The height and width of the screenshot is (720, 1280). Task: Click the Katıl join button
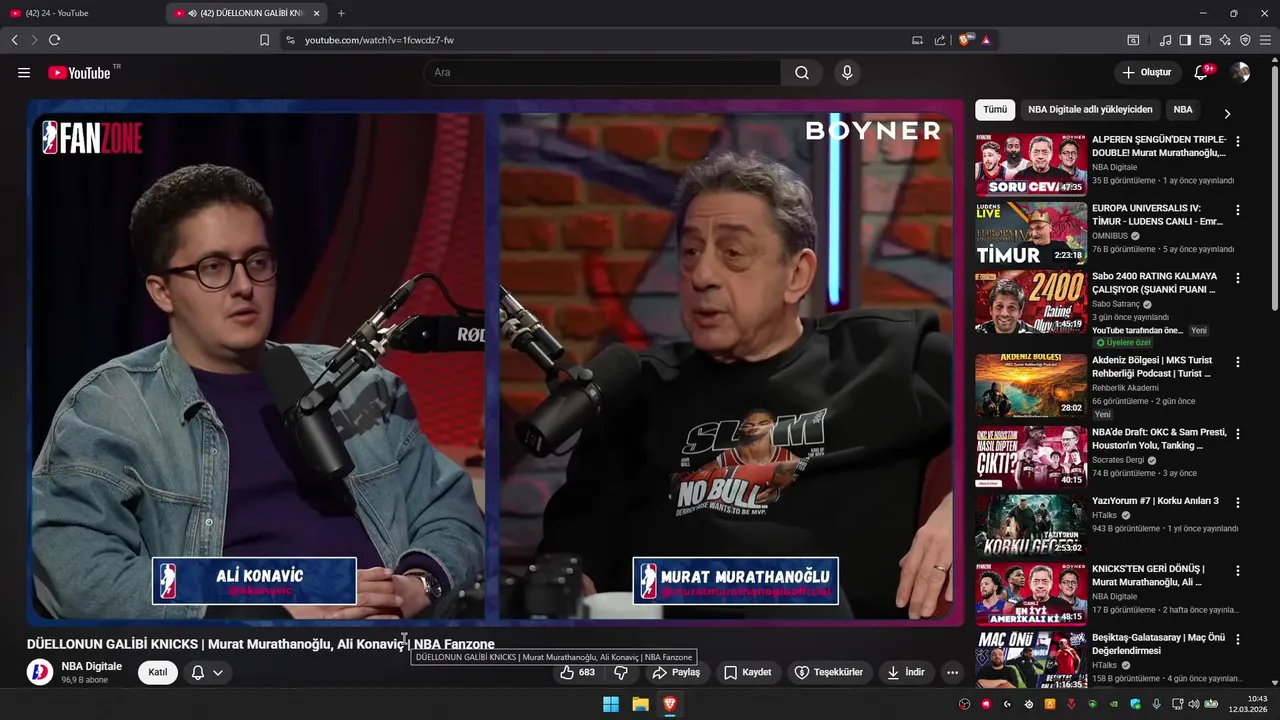tap(158, 672)
